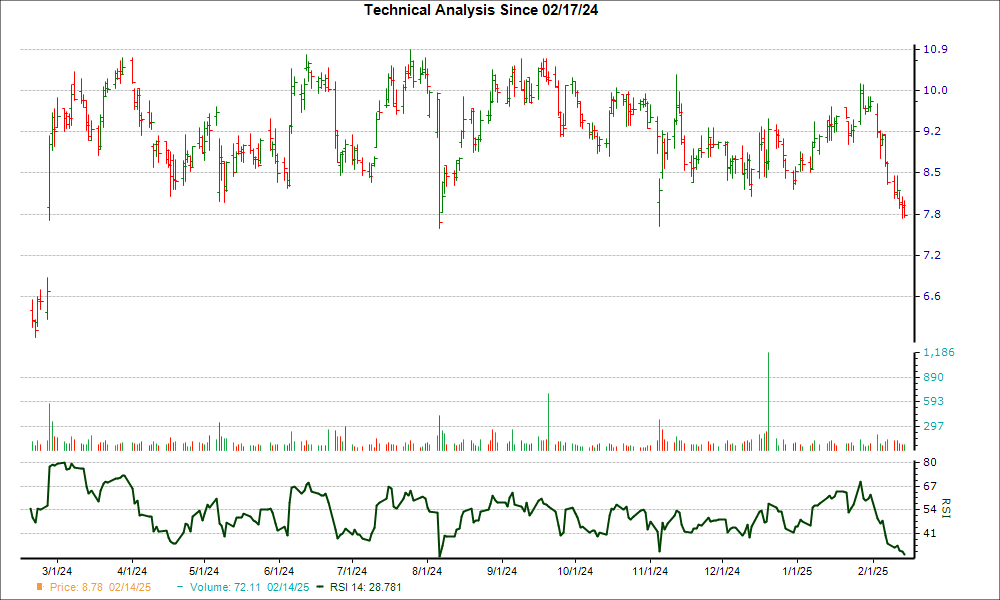Viewport: 1000px width, 600px height.
Task: Click the RSI 54 axis label
Action: click(930, 509)
